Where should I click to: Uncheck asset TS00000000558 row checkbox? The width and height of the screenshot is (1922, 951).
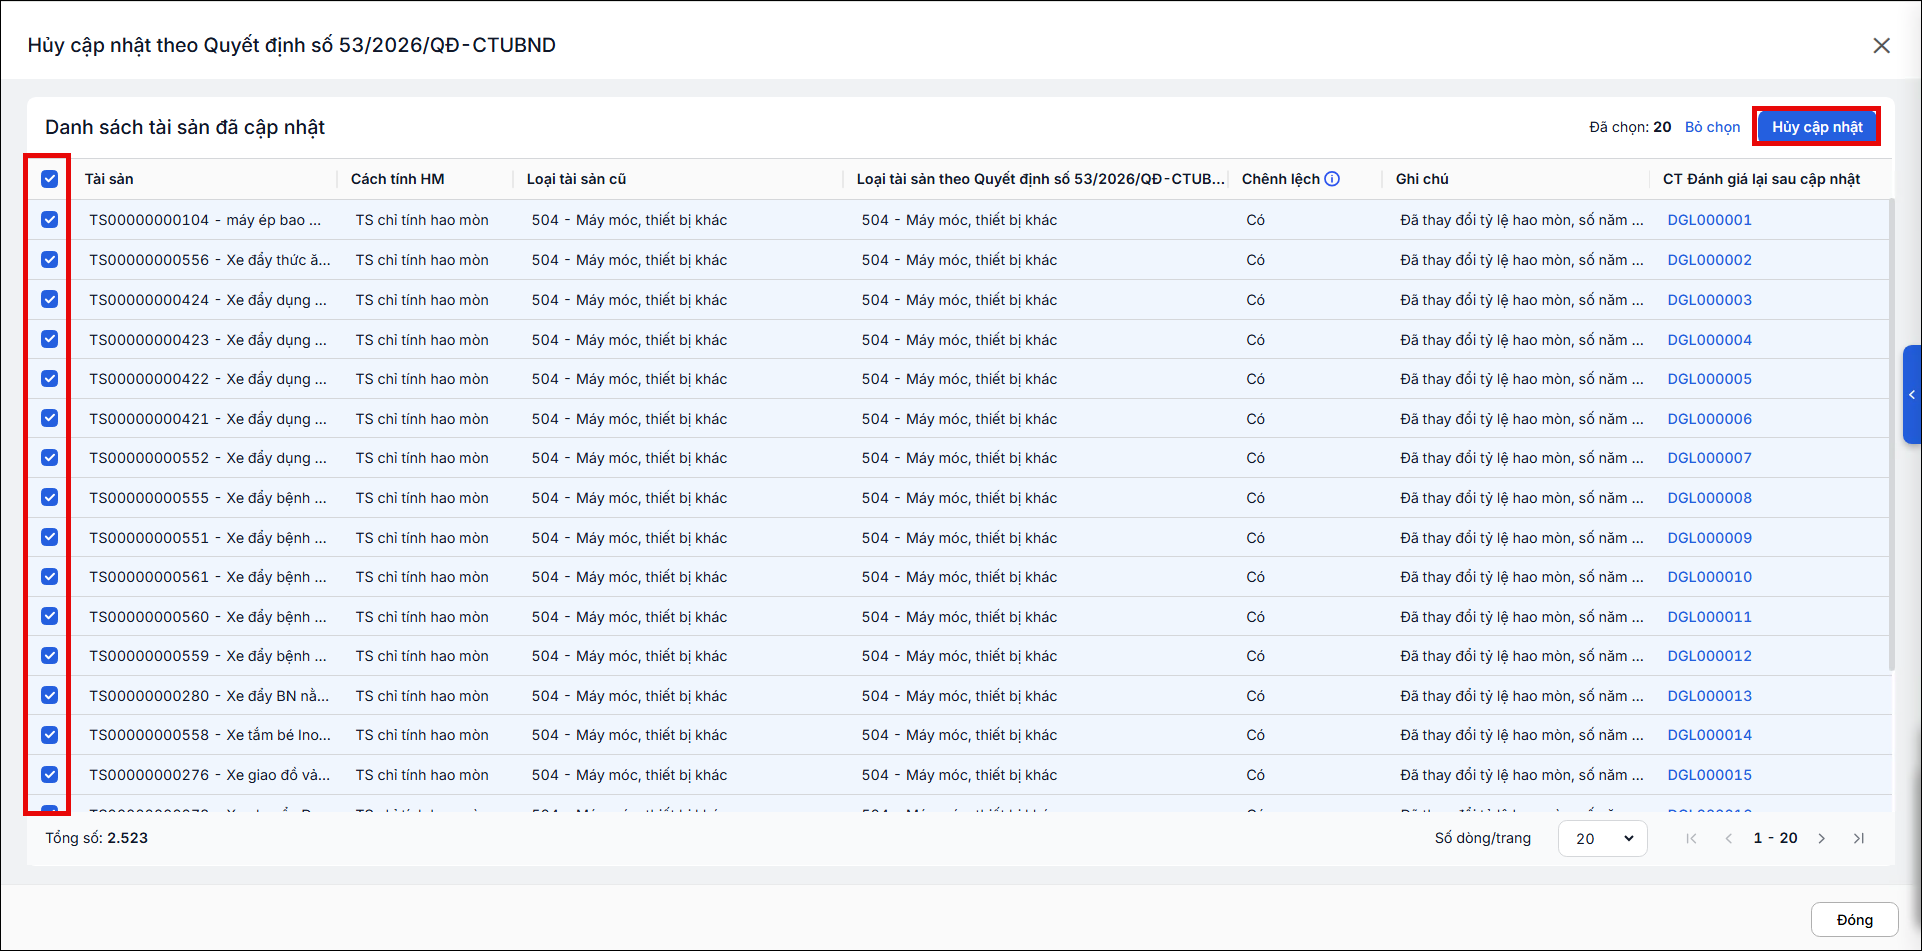(x=49, y=735)
